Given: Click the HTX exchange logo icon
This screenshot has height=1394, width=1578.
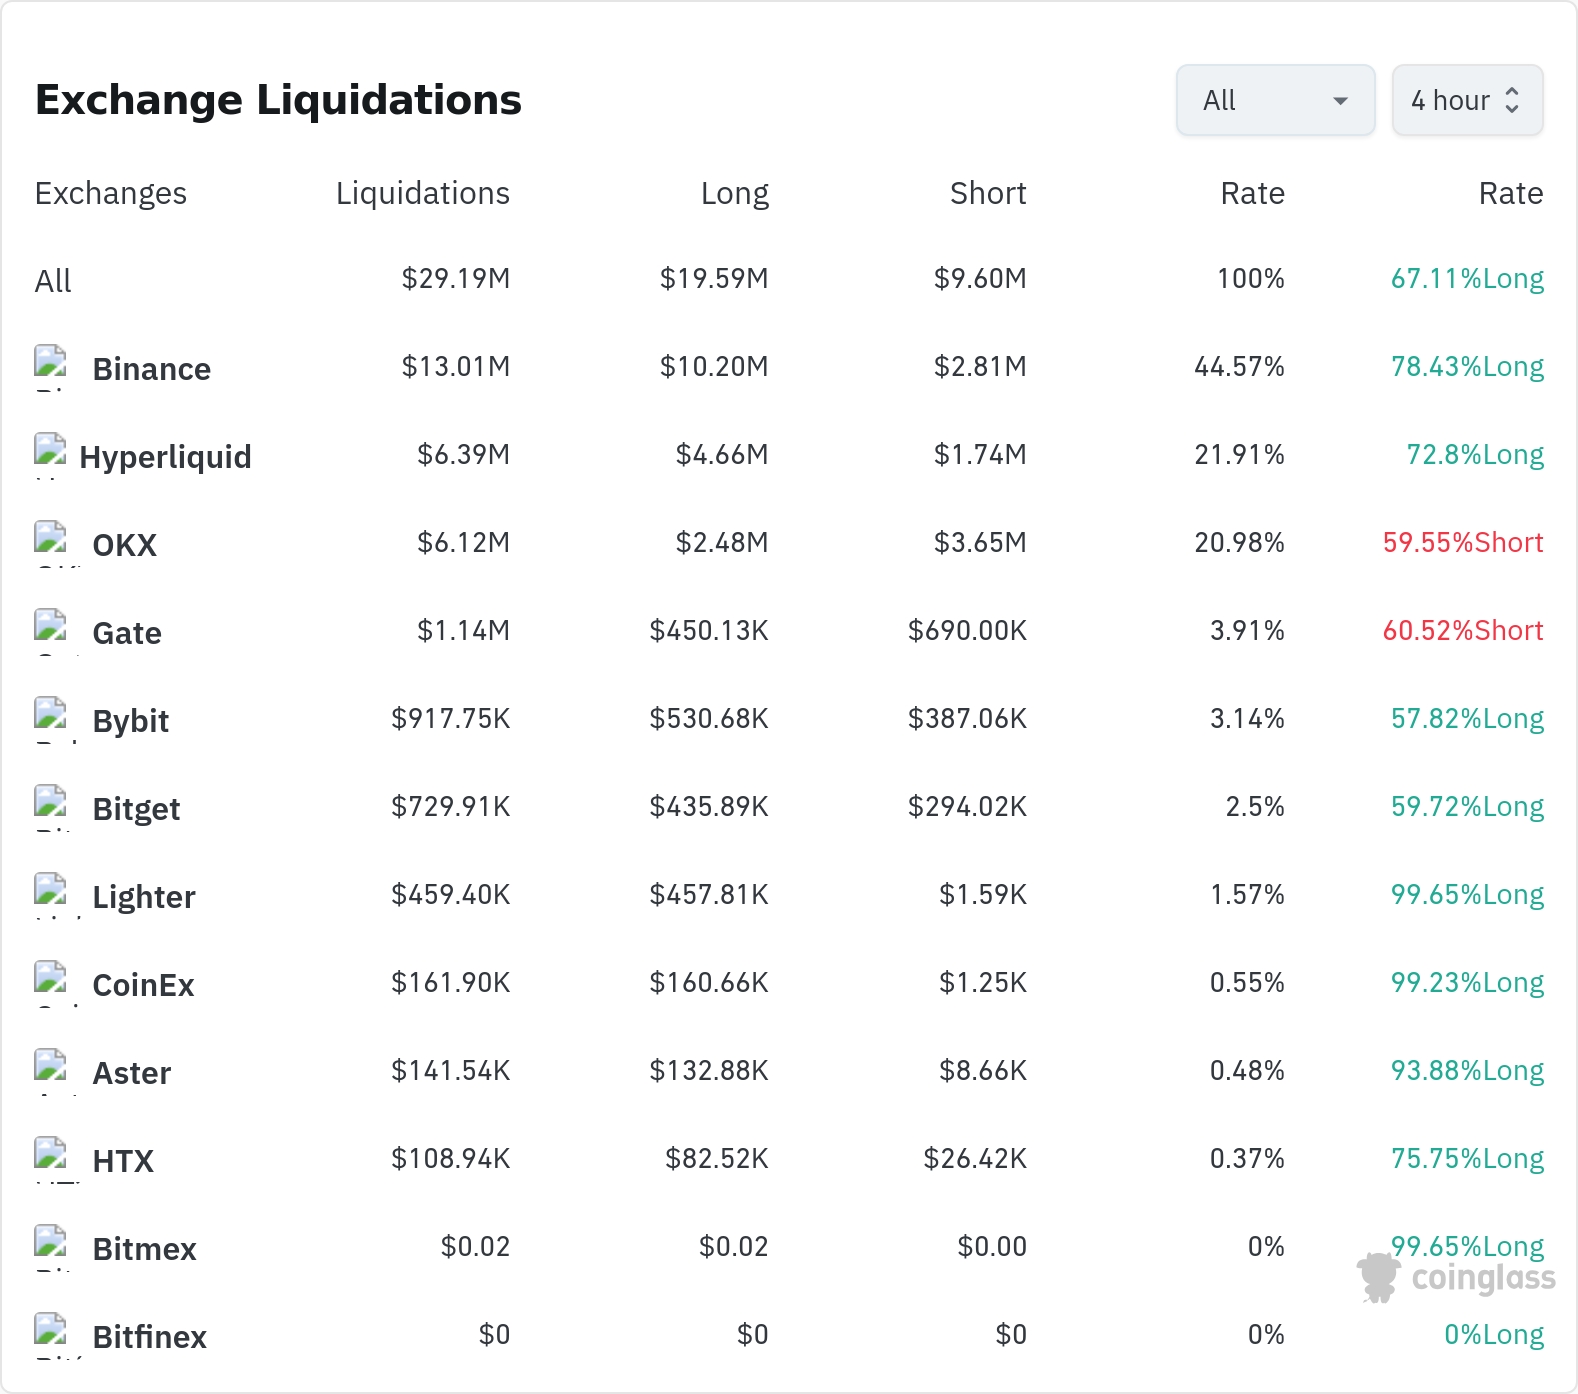Looking at the screenshot, I should [50, 1160].
